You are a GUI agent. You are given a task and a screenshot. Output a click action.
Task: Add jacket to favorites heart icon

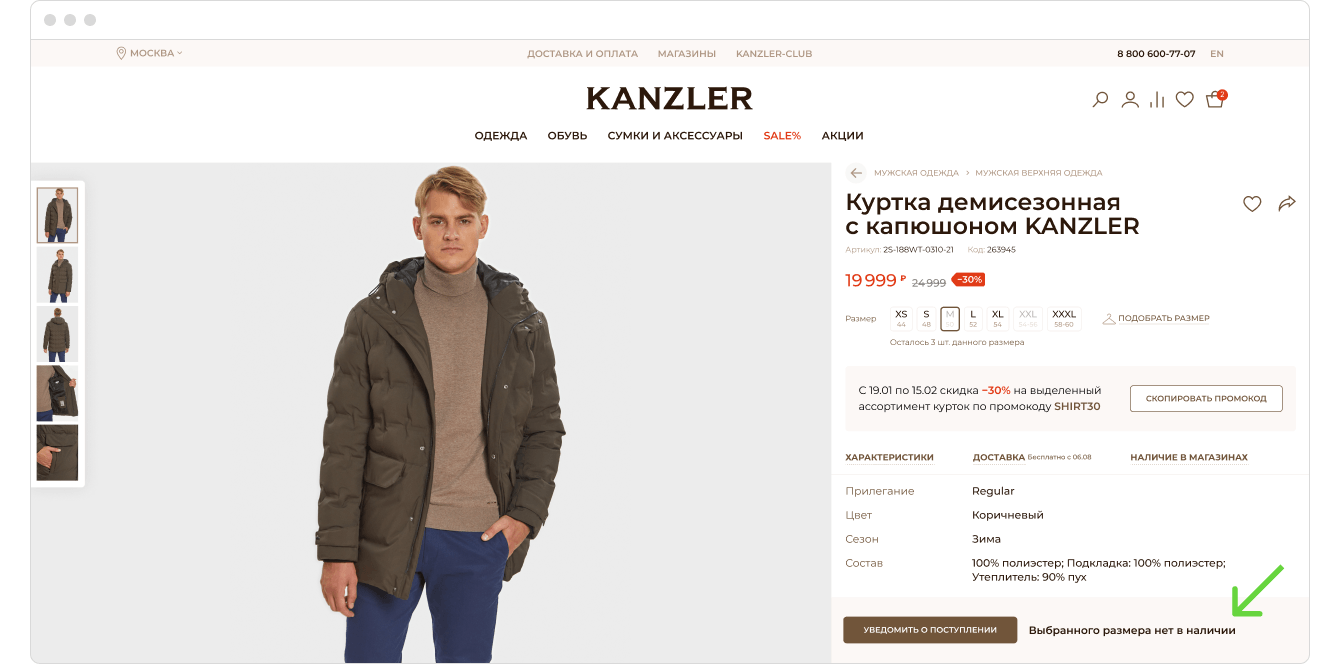[1252, 204]
